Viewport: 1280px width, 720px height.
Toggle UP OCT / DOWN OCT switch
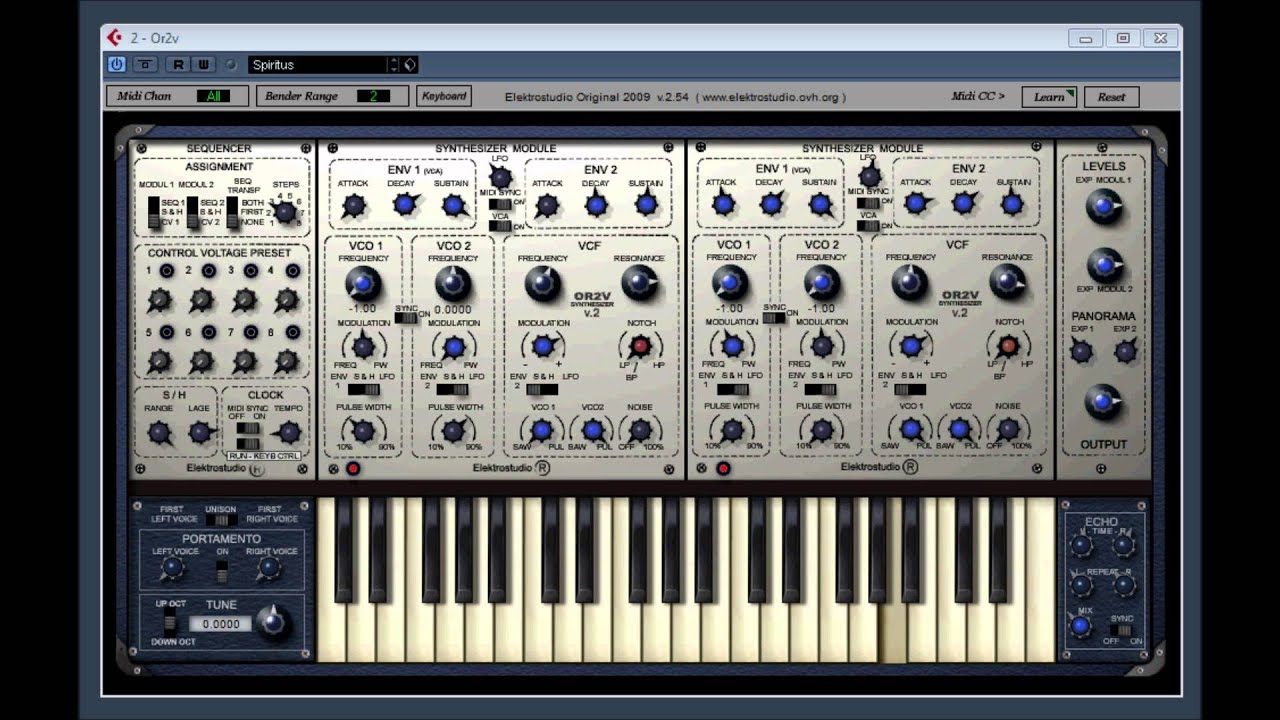pos(170,623)
